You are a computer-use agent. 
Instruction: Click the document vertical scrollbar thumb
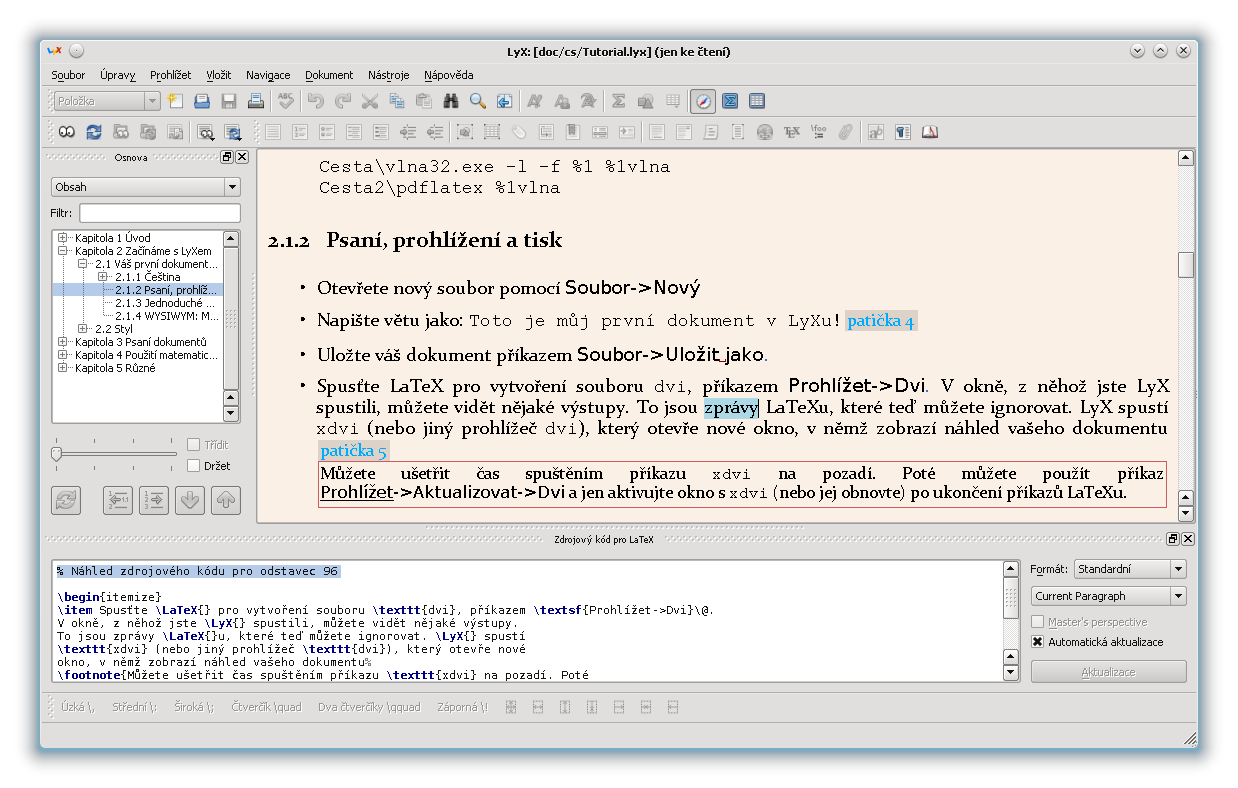[x=1186, y=264]
